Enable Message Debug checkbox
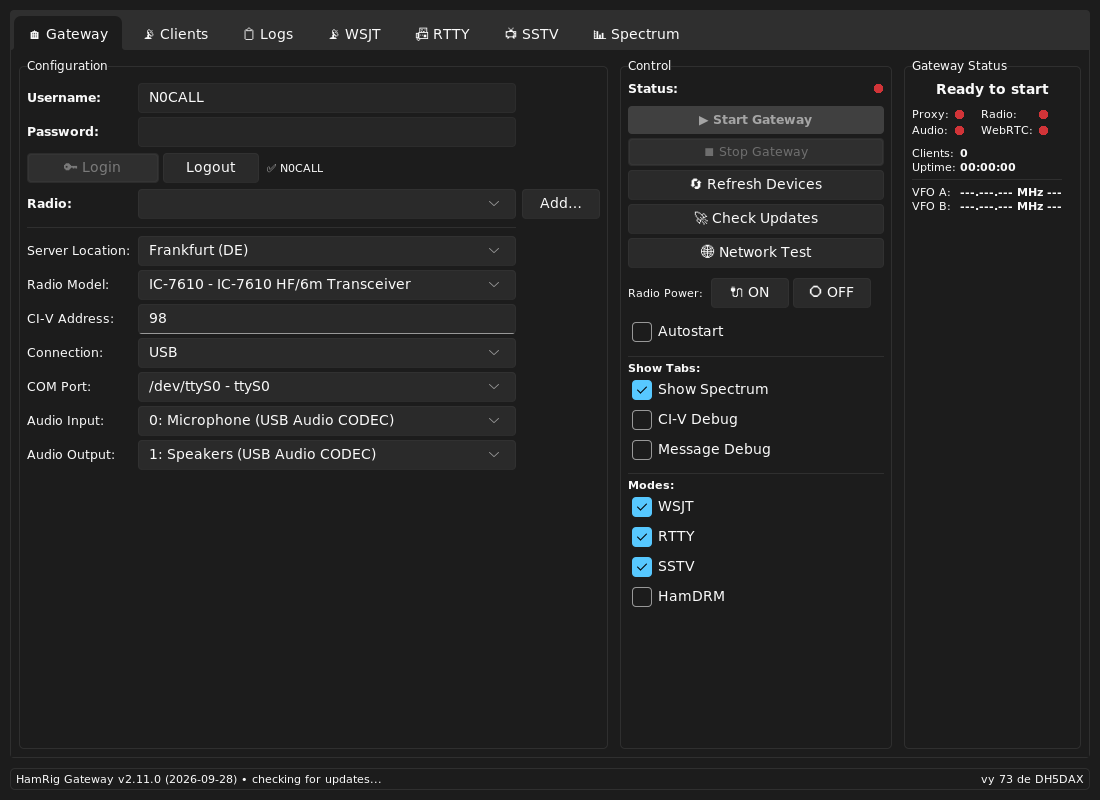This screenshot has width=1100, height=800. 642,450
